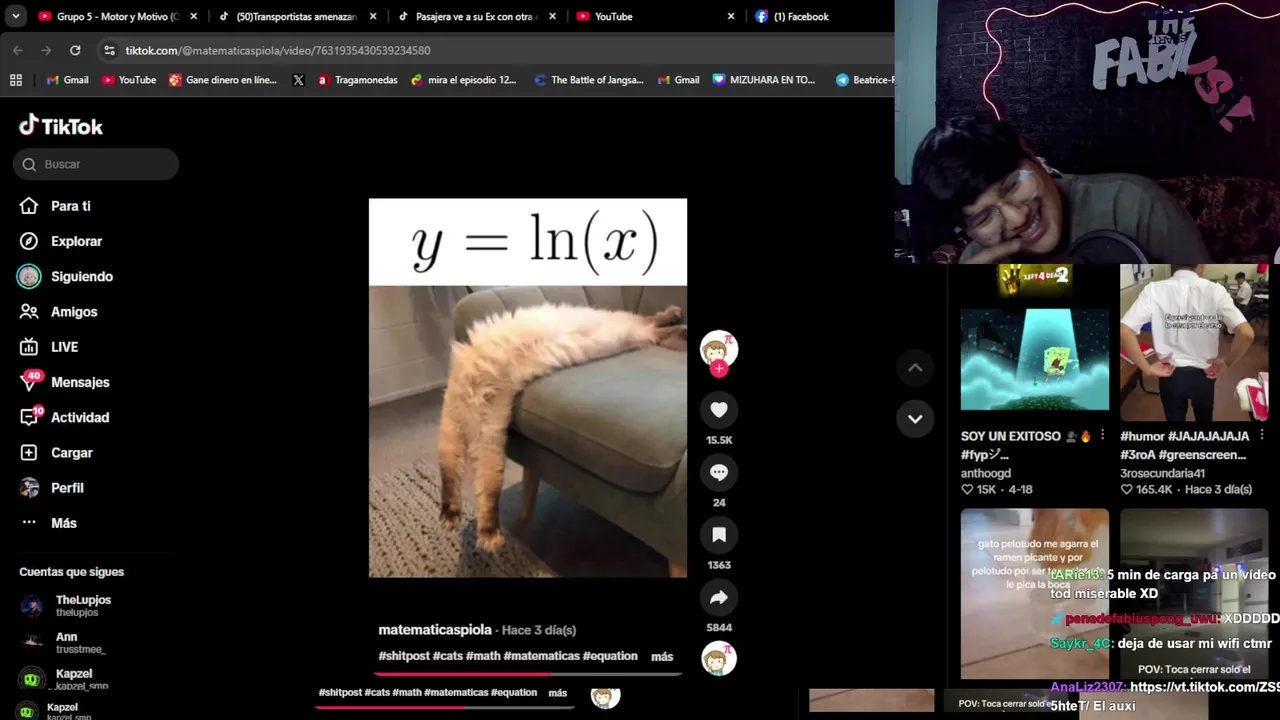Go to next video arrow
Image resolution: width=1280 pixels, height=720 pixels.
[915, 418]
